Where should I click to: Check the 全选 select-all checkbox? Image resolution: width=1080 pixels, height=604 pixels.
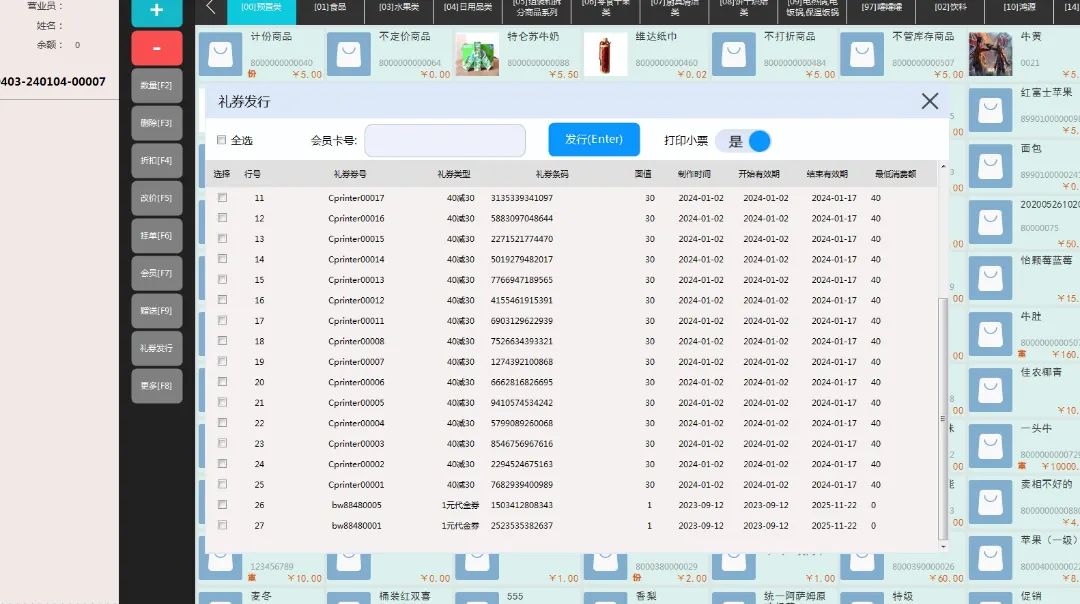coord(222,140)
